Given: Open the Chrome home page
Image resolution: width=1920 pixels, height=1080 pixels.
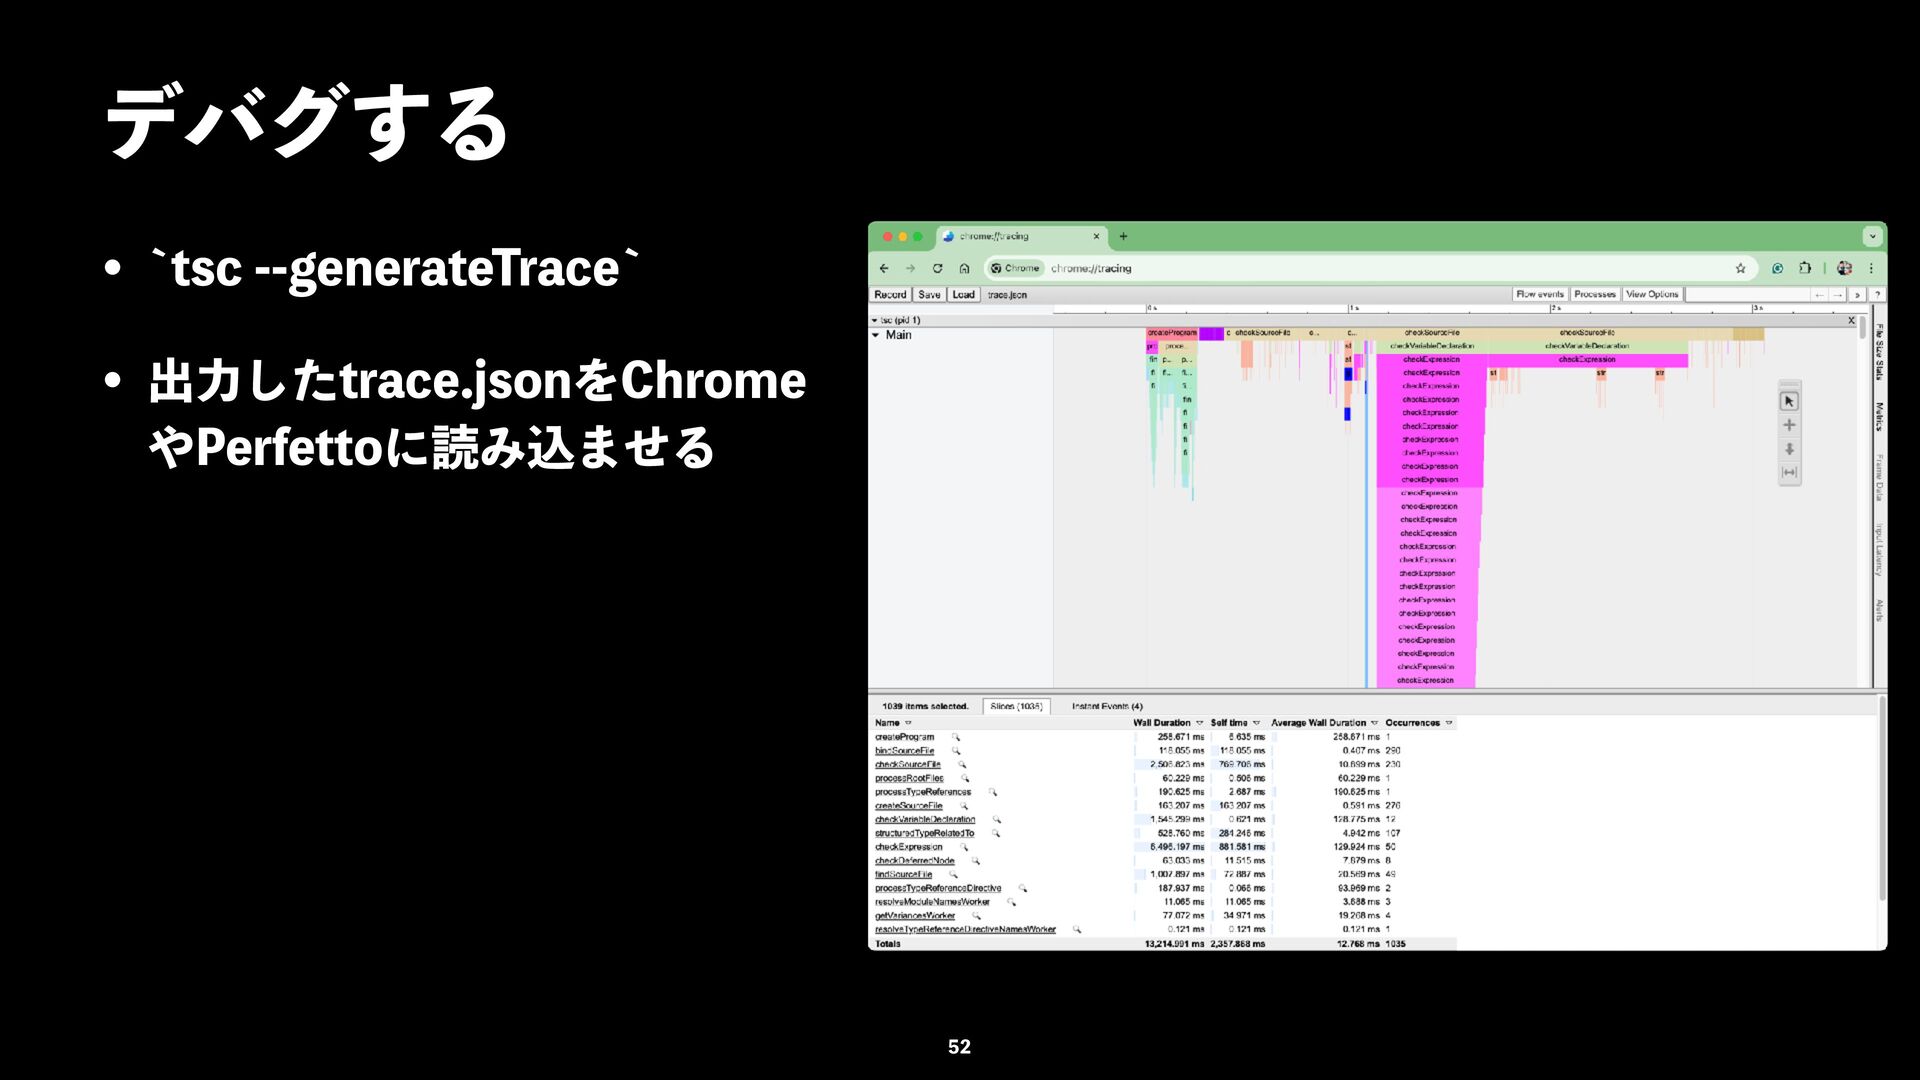Looking at the screenshot, I should (964, 268).
